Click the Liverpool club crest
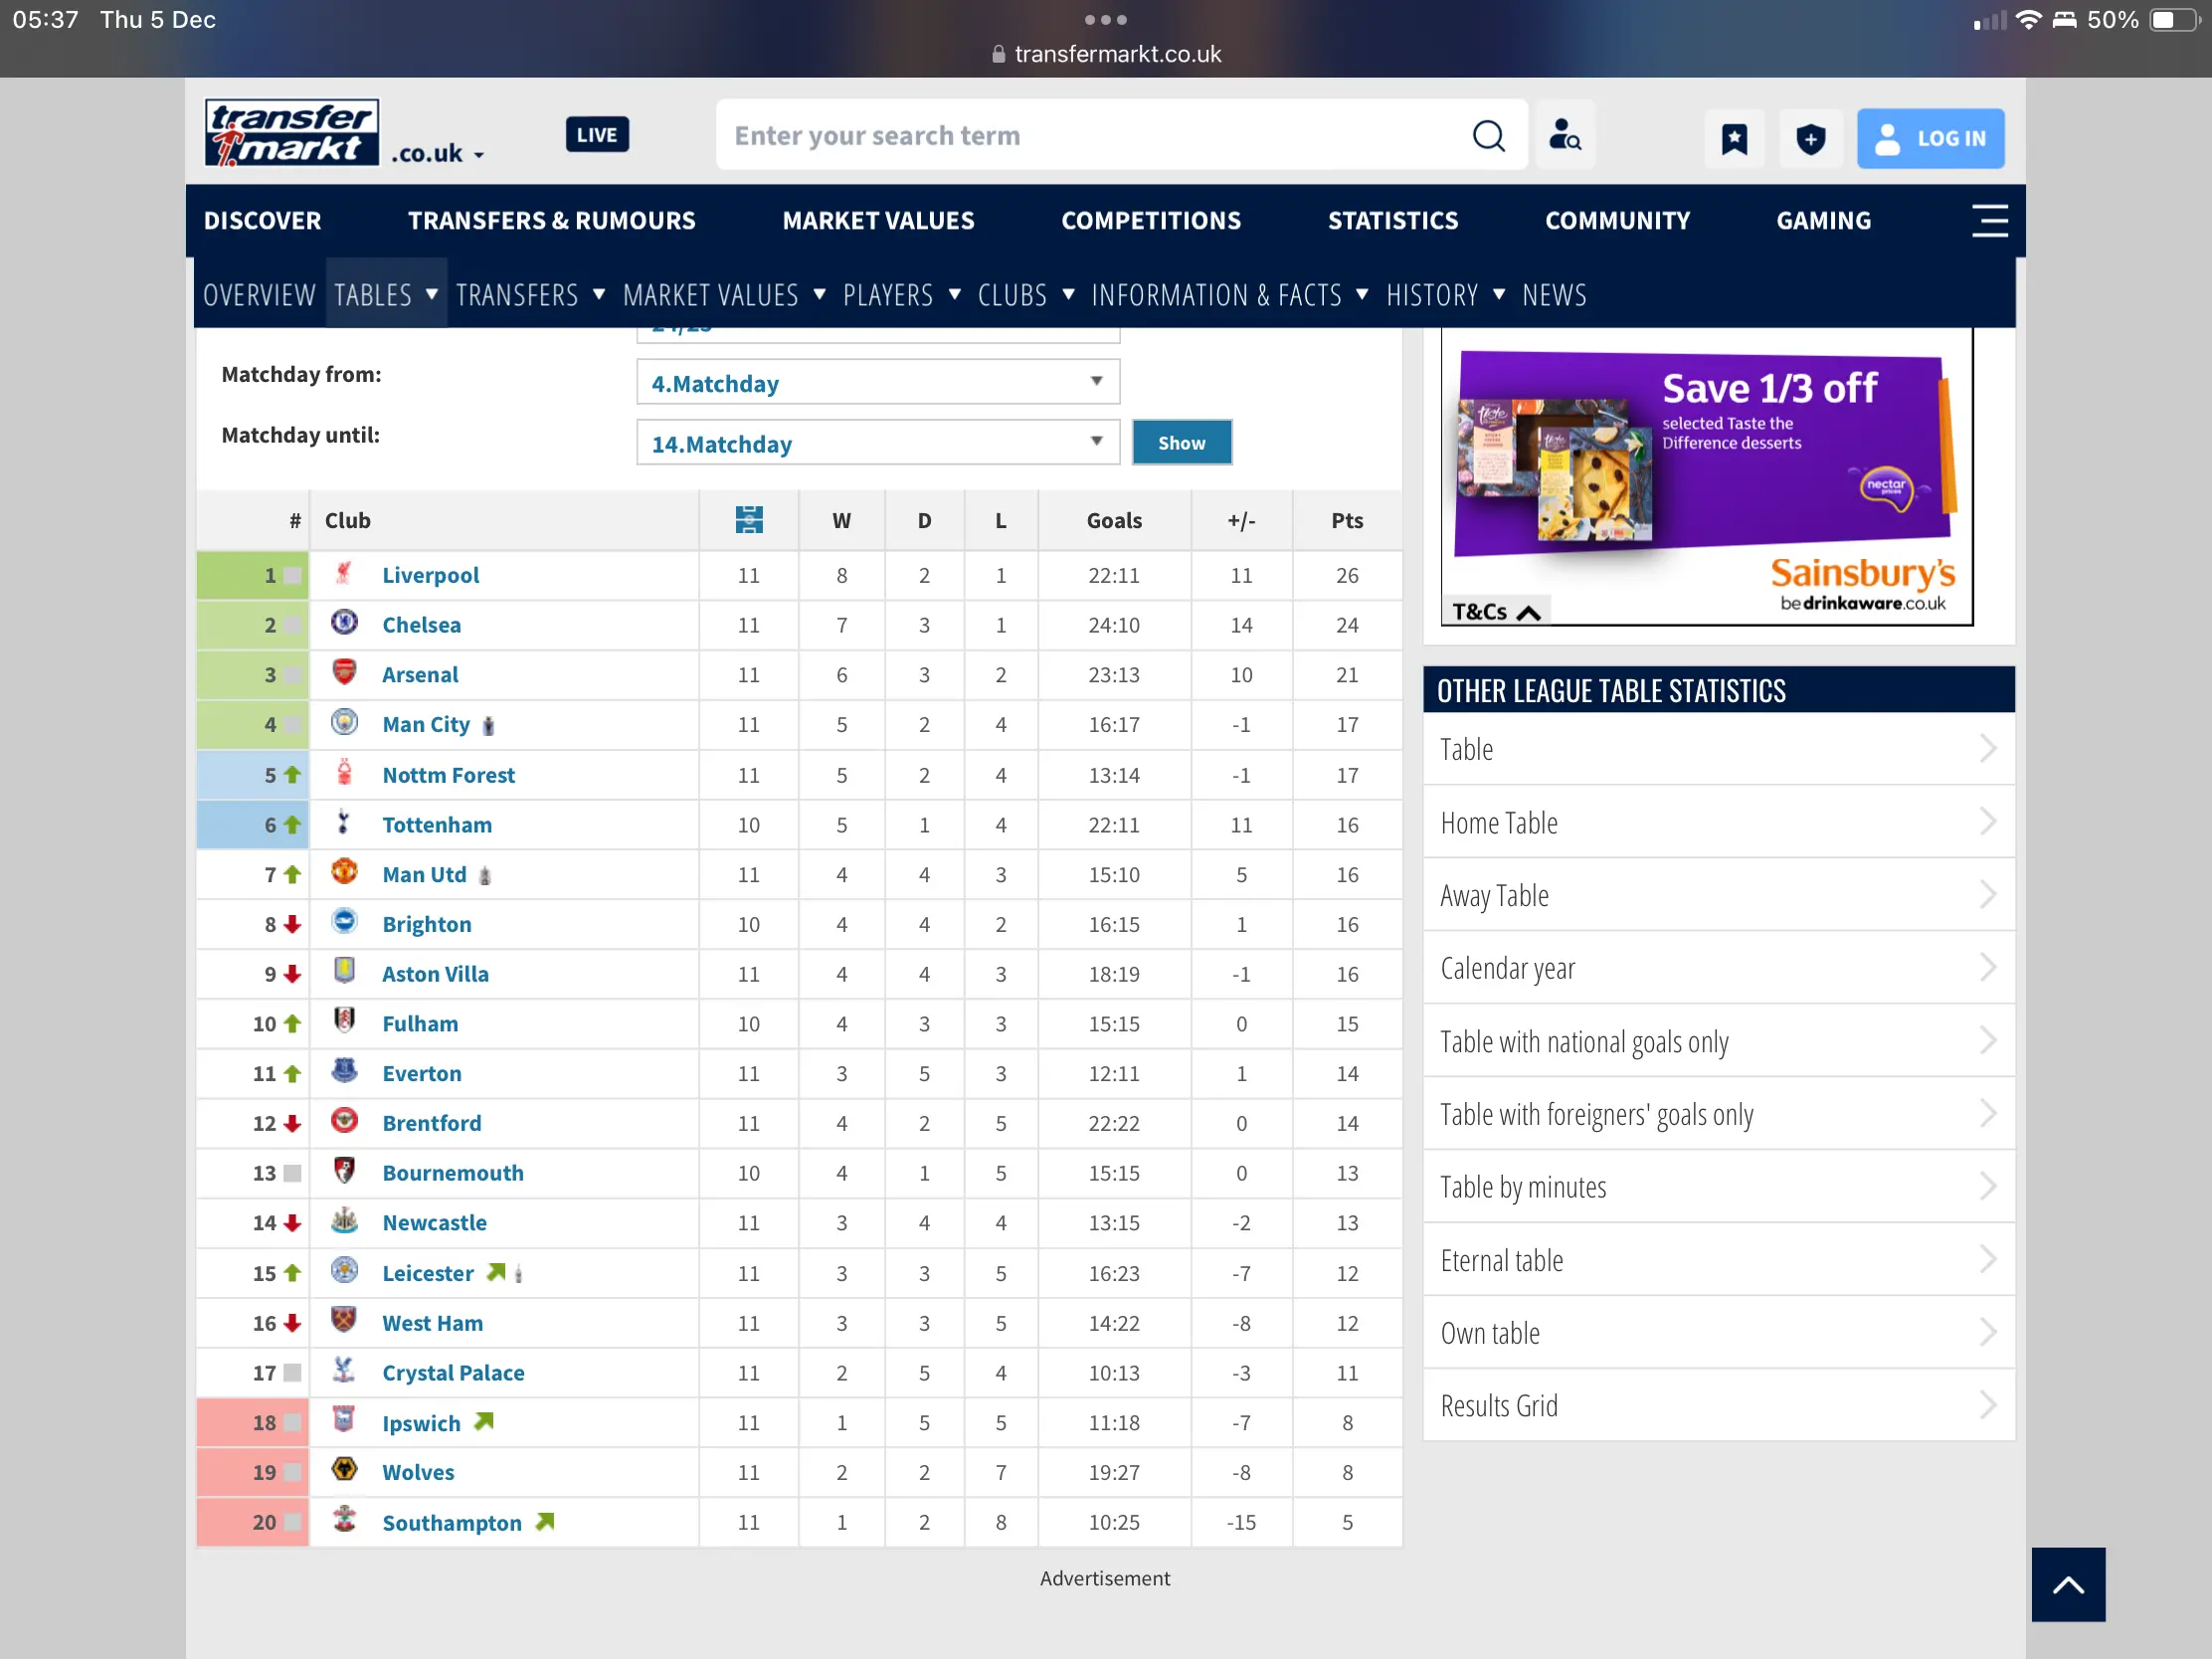This screenshot has height=1659, width=2212. (x=344, y=574)
